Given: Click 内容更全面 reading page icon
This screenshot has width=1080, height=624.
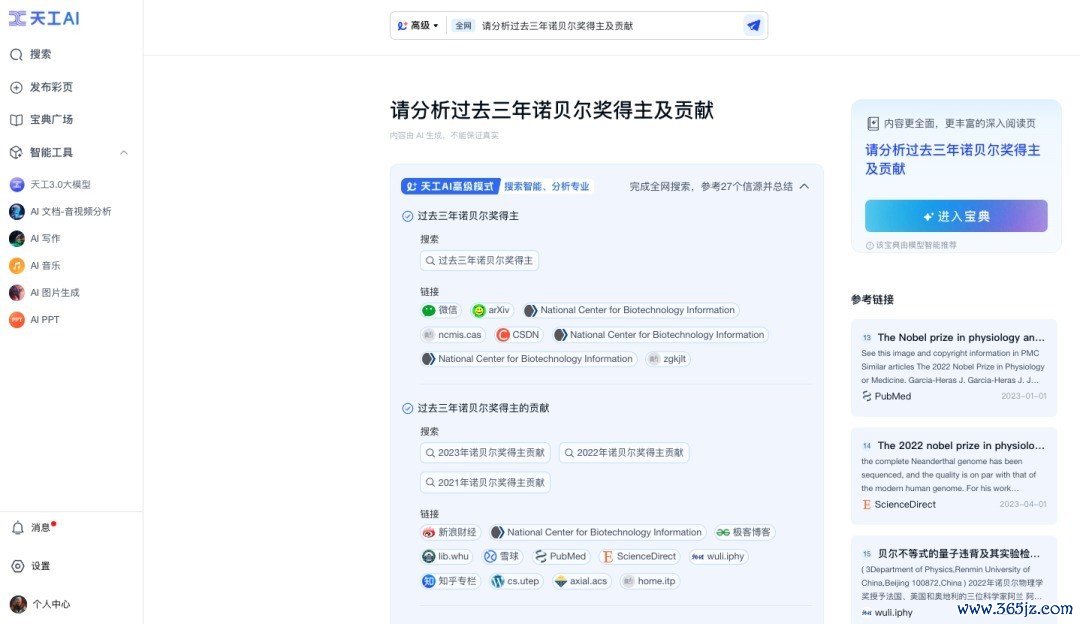Looking at the screenshot, I should (873, 123).
